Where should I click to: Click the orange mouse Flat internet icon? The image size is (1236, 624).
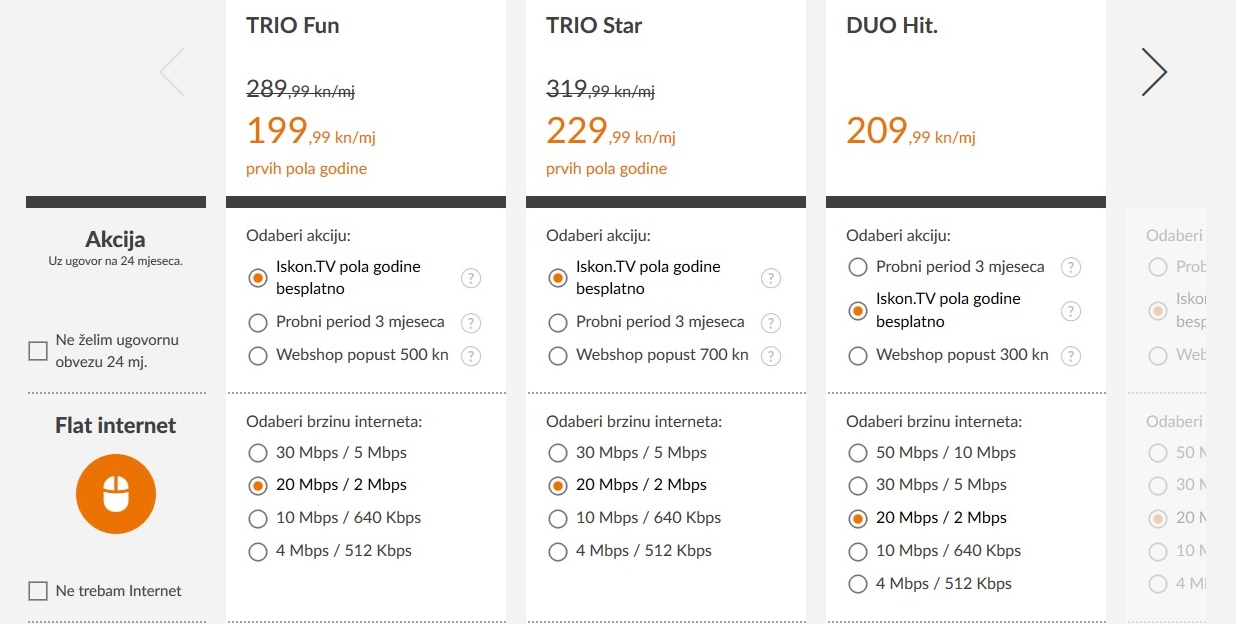coord(116,493)
